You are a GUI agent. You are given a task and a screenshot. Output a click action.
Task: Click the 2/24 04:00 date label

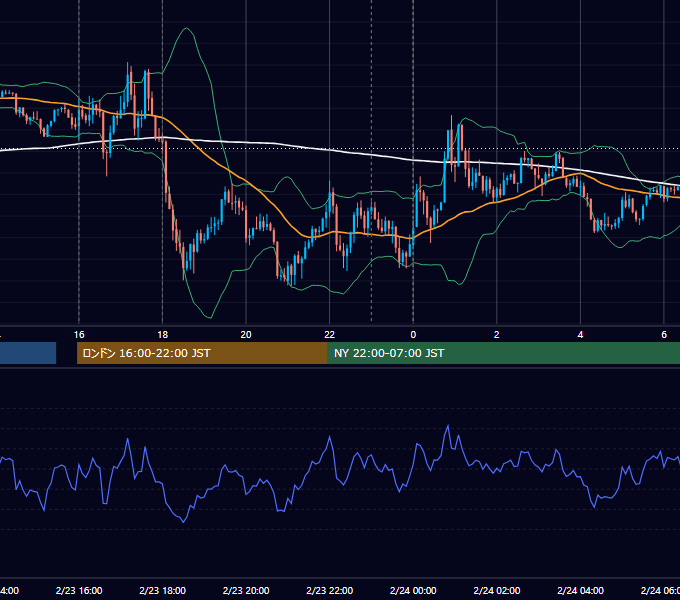[x=580, y=590]
